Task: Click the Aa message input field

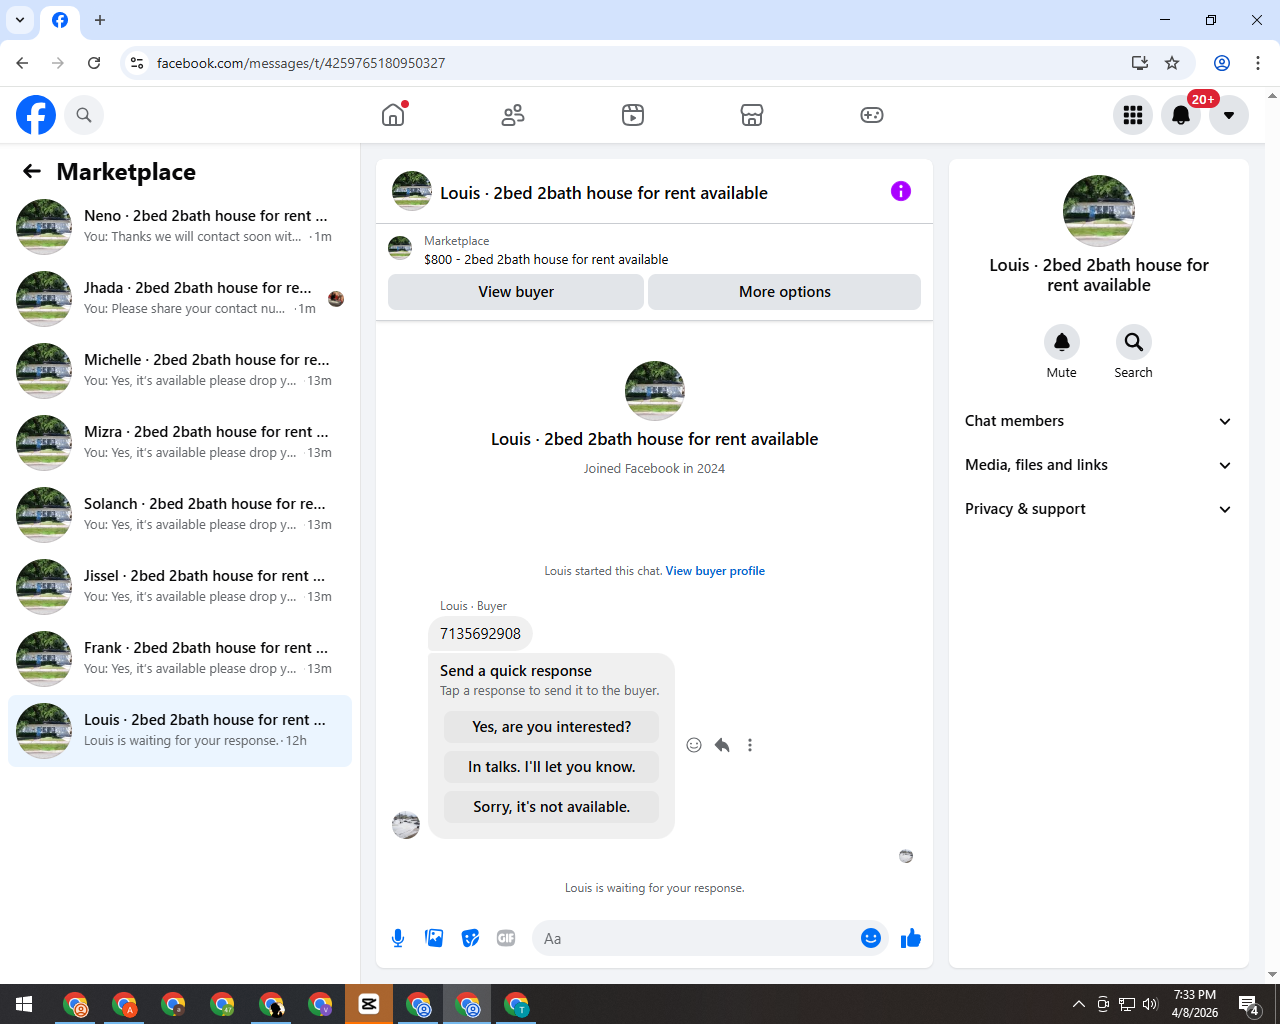Action: 695,938
